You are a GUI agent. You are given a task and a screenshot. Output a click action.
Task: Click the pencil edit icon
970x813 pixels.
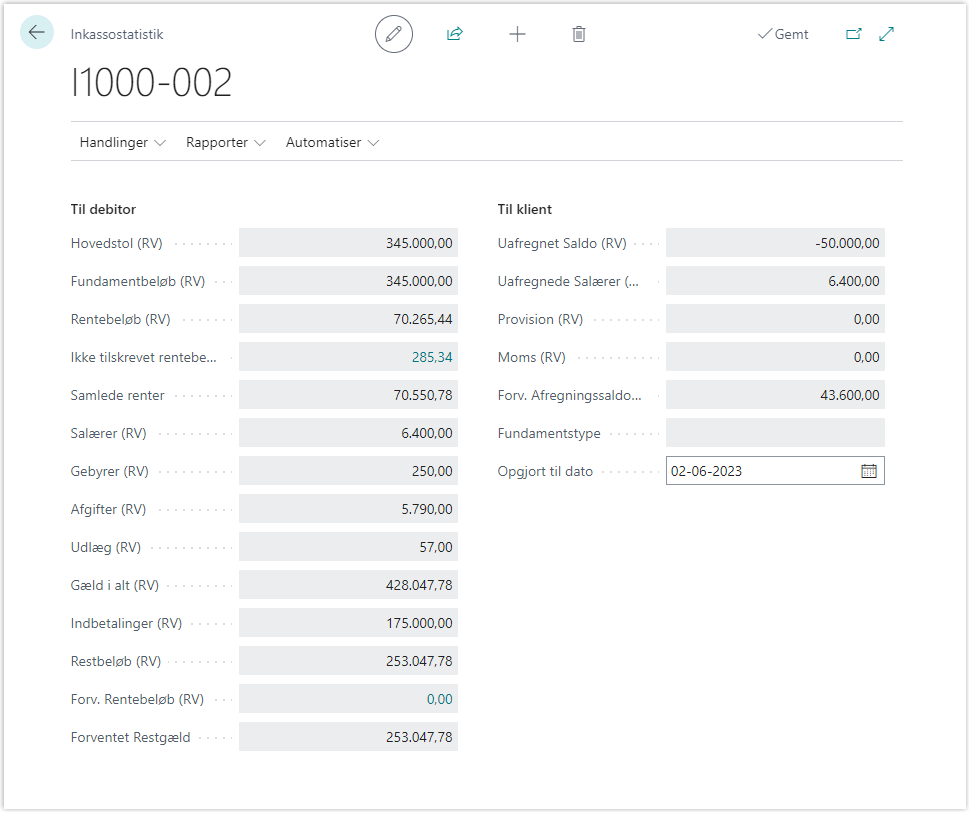point(394,34)
